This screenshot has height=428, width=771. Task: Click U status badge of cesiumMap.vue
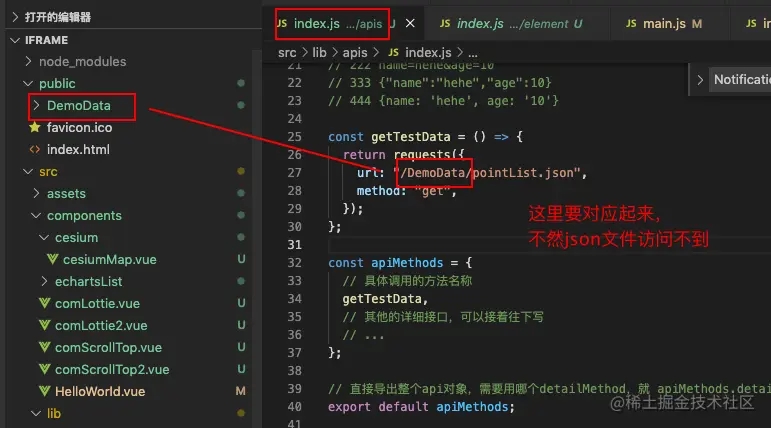(x=241, y=259)
